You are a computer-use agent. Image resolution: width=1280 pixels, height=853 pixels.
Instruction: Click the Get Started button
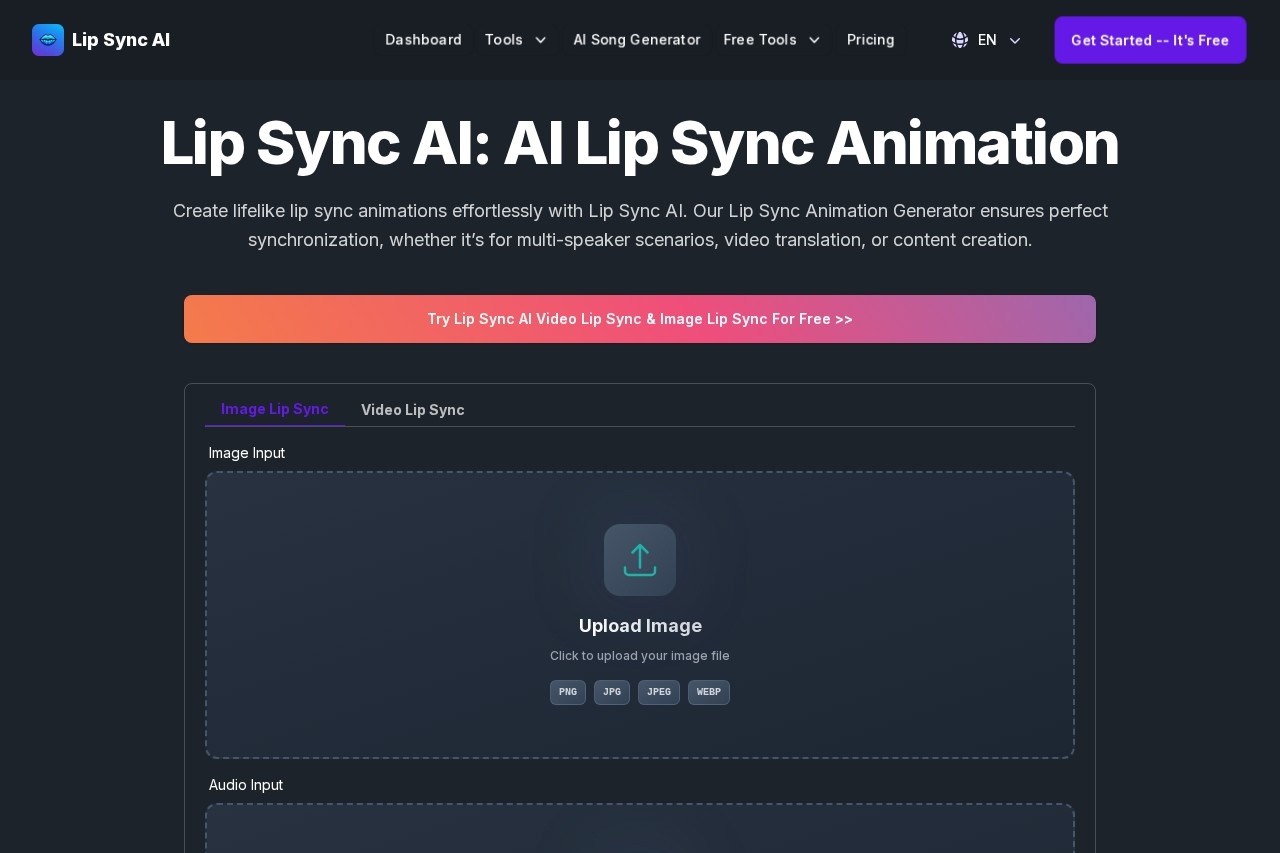coord(1150,40)
